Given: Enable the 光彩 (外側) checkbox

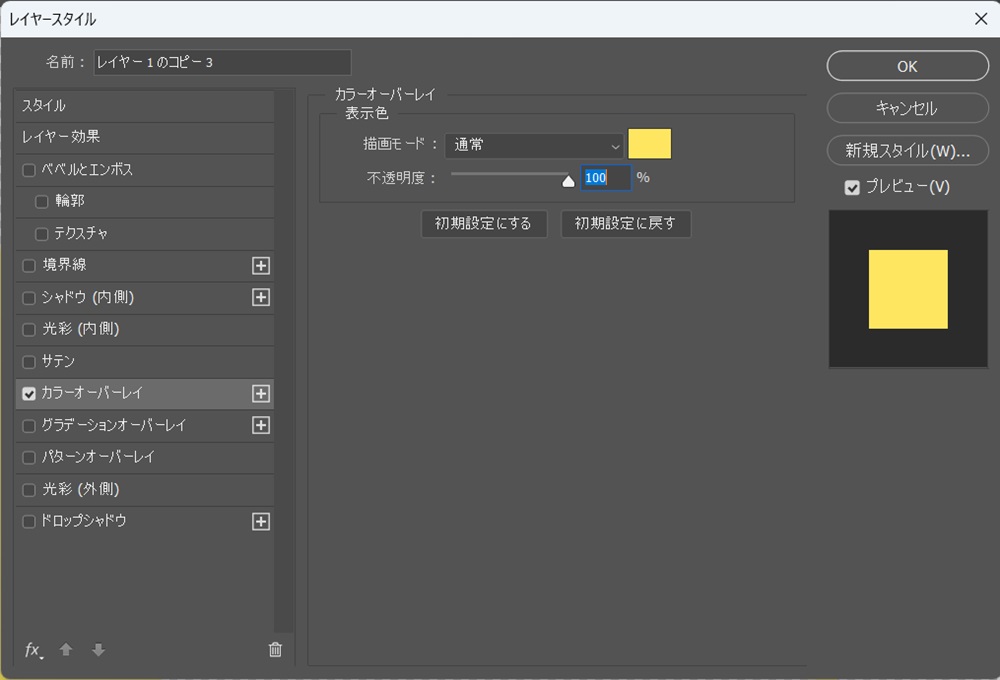Looking at the screenshot, I should [x=29, y=490].
